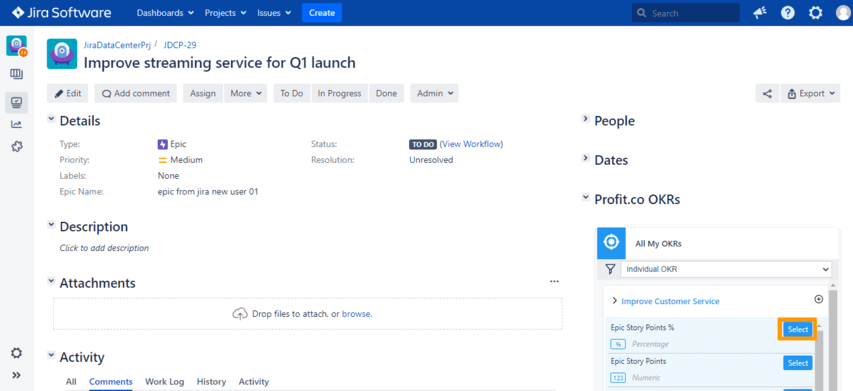Click the project avatar in sidebar
Viewport: 853px width, 391px height.
coord(16,46)
